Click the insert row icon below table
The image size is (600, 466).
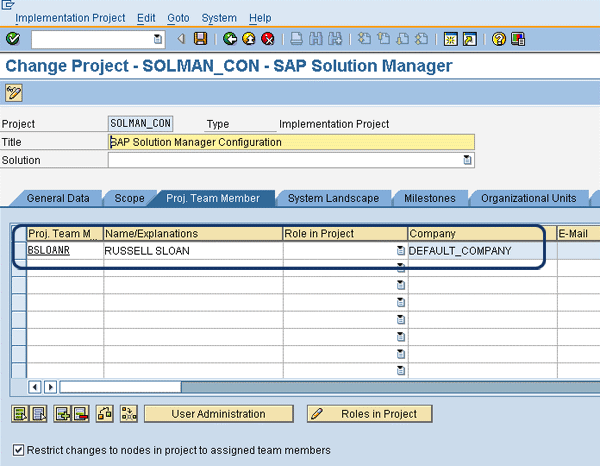point(61,414)
